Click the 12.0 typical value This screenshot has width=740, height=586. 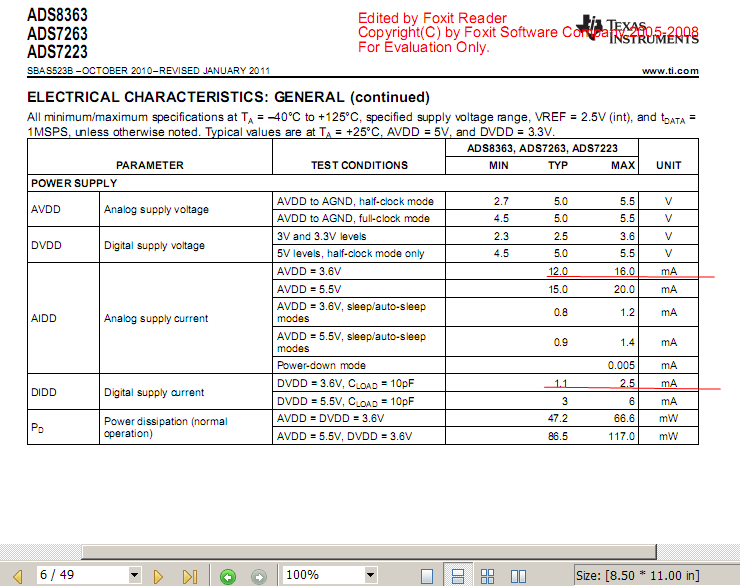(x=558, y=271)
